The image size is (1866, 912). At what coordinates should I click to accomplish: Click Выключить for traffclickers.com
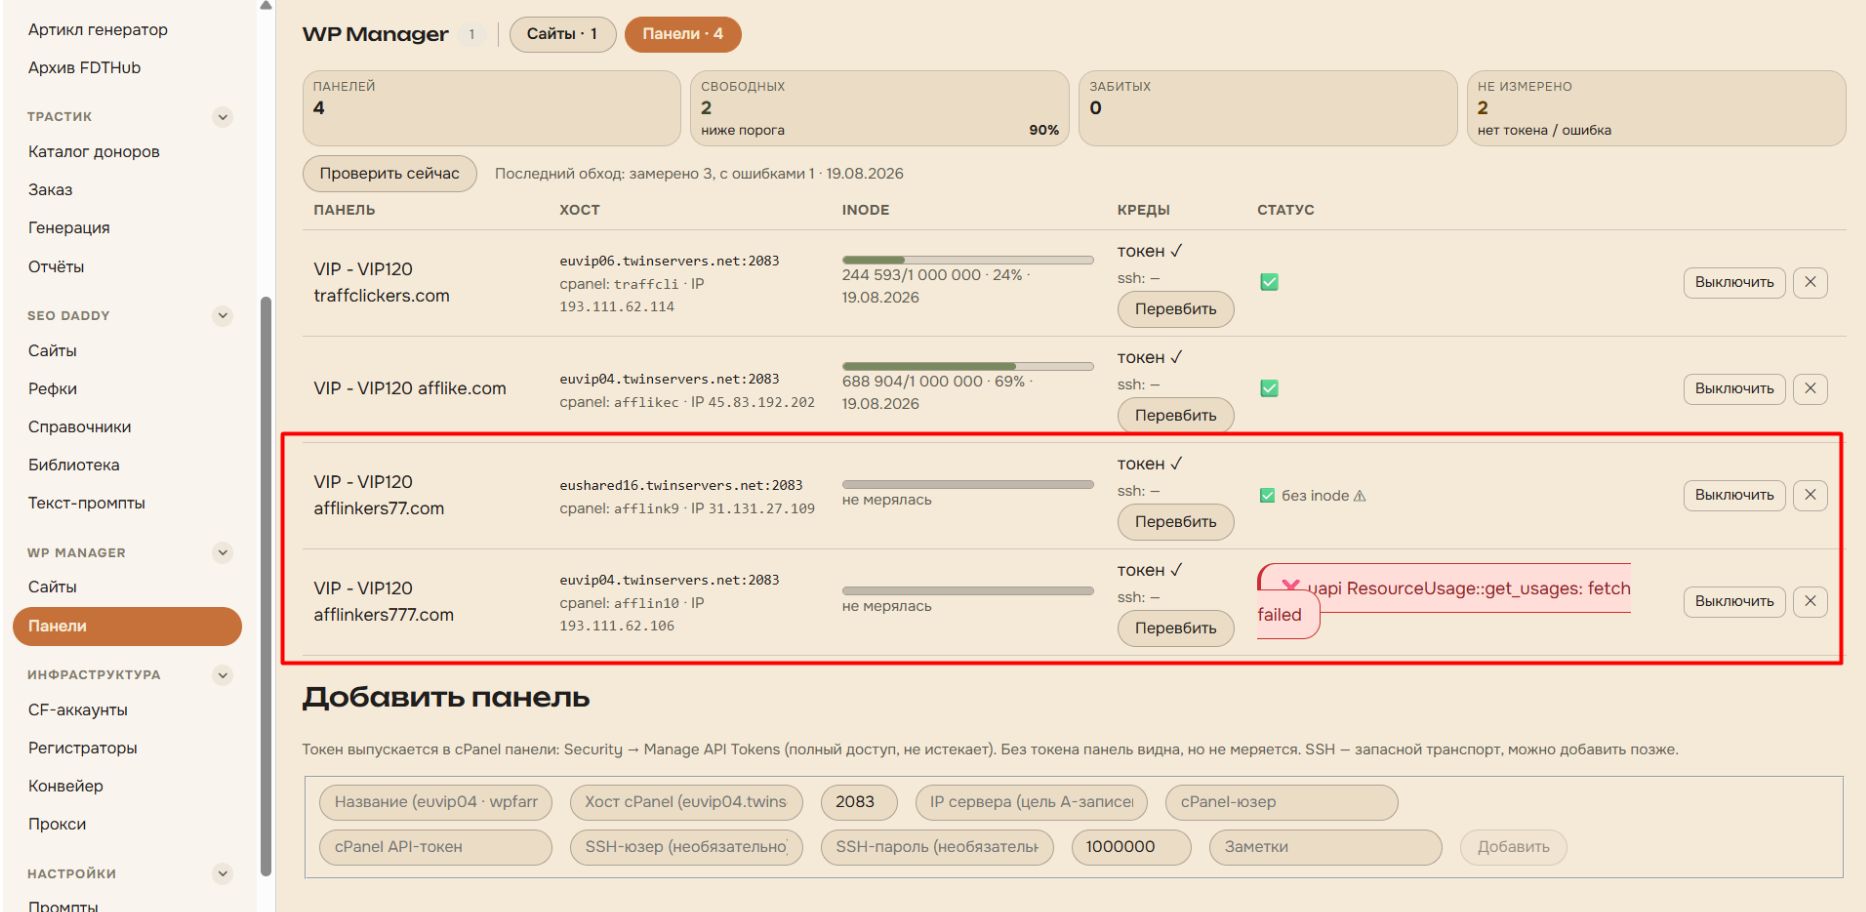click(x=1734, y=282)
